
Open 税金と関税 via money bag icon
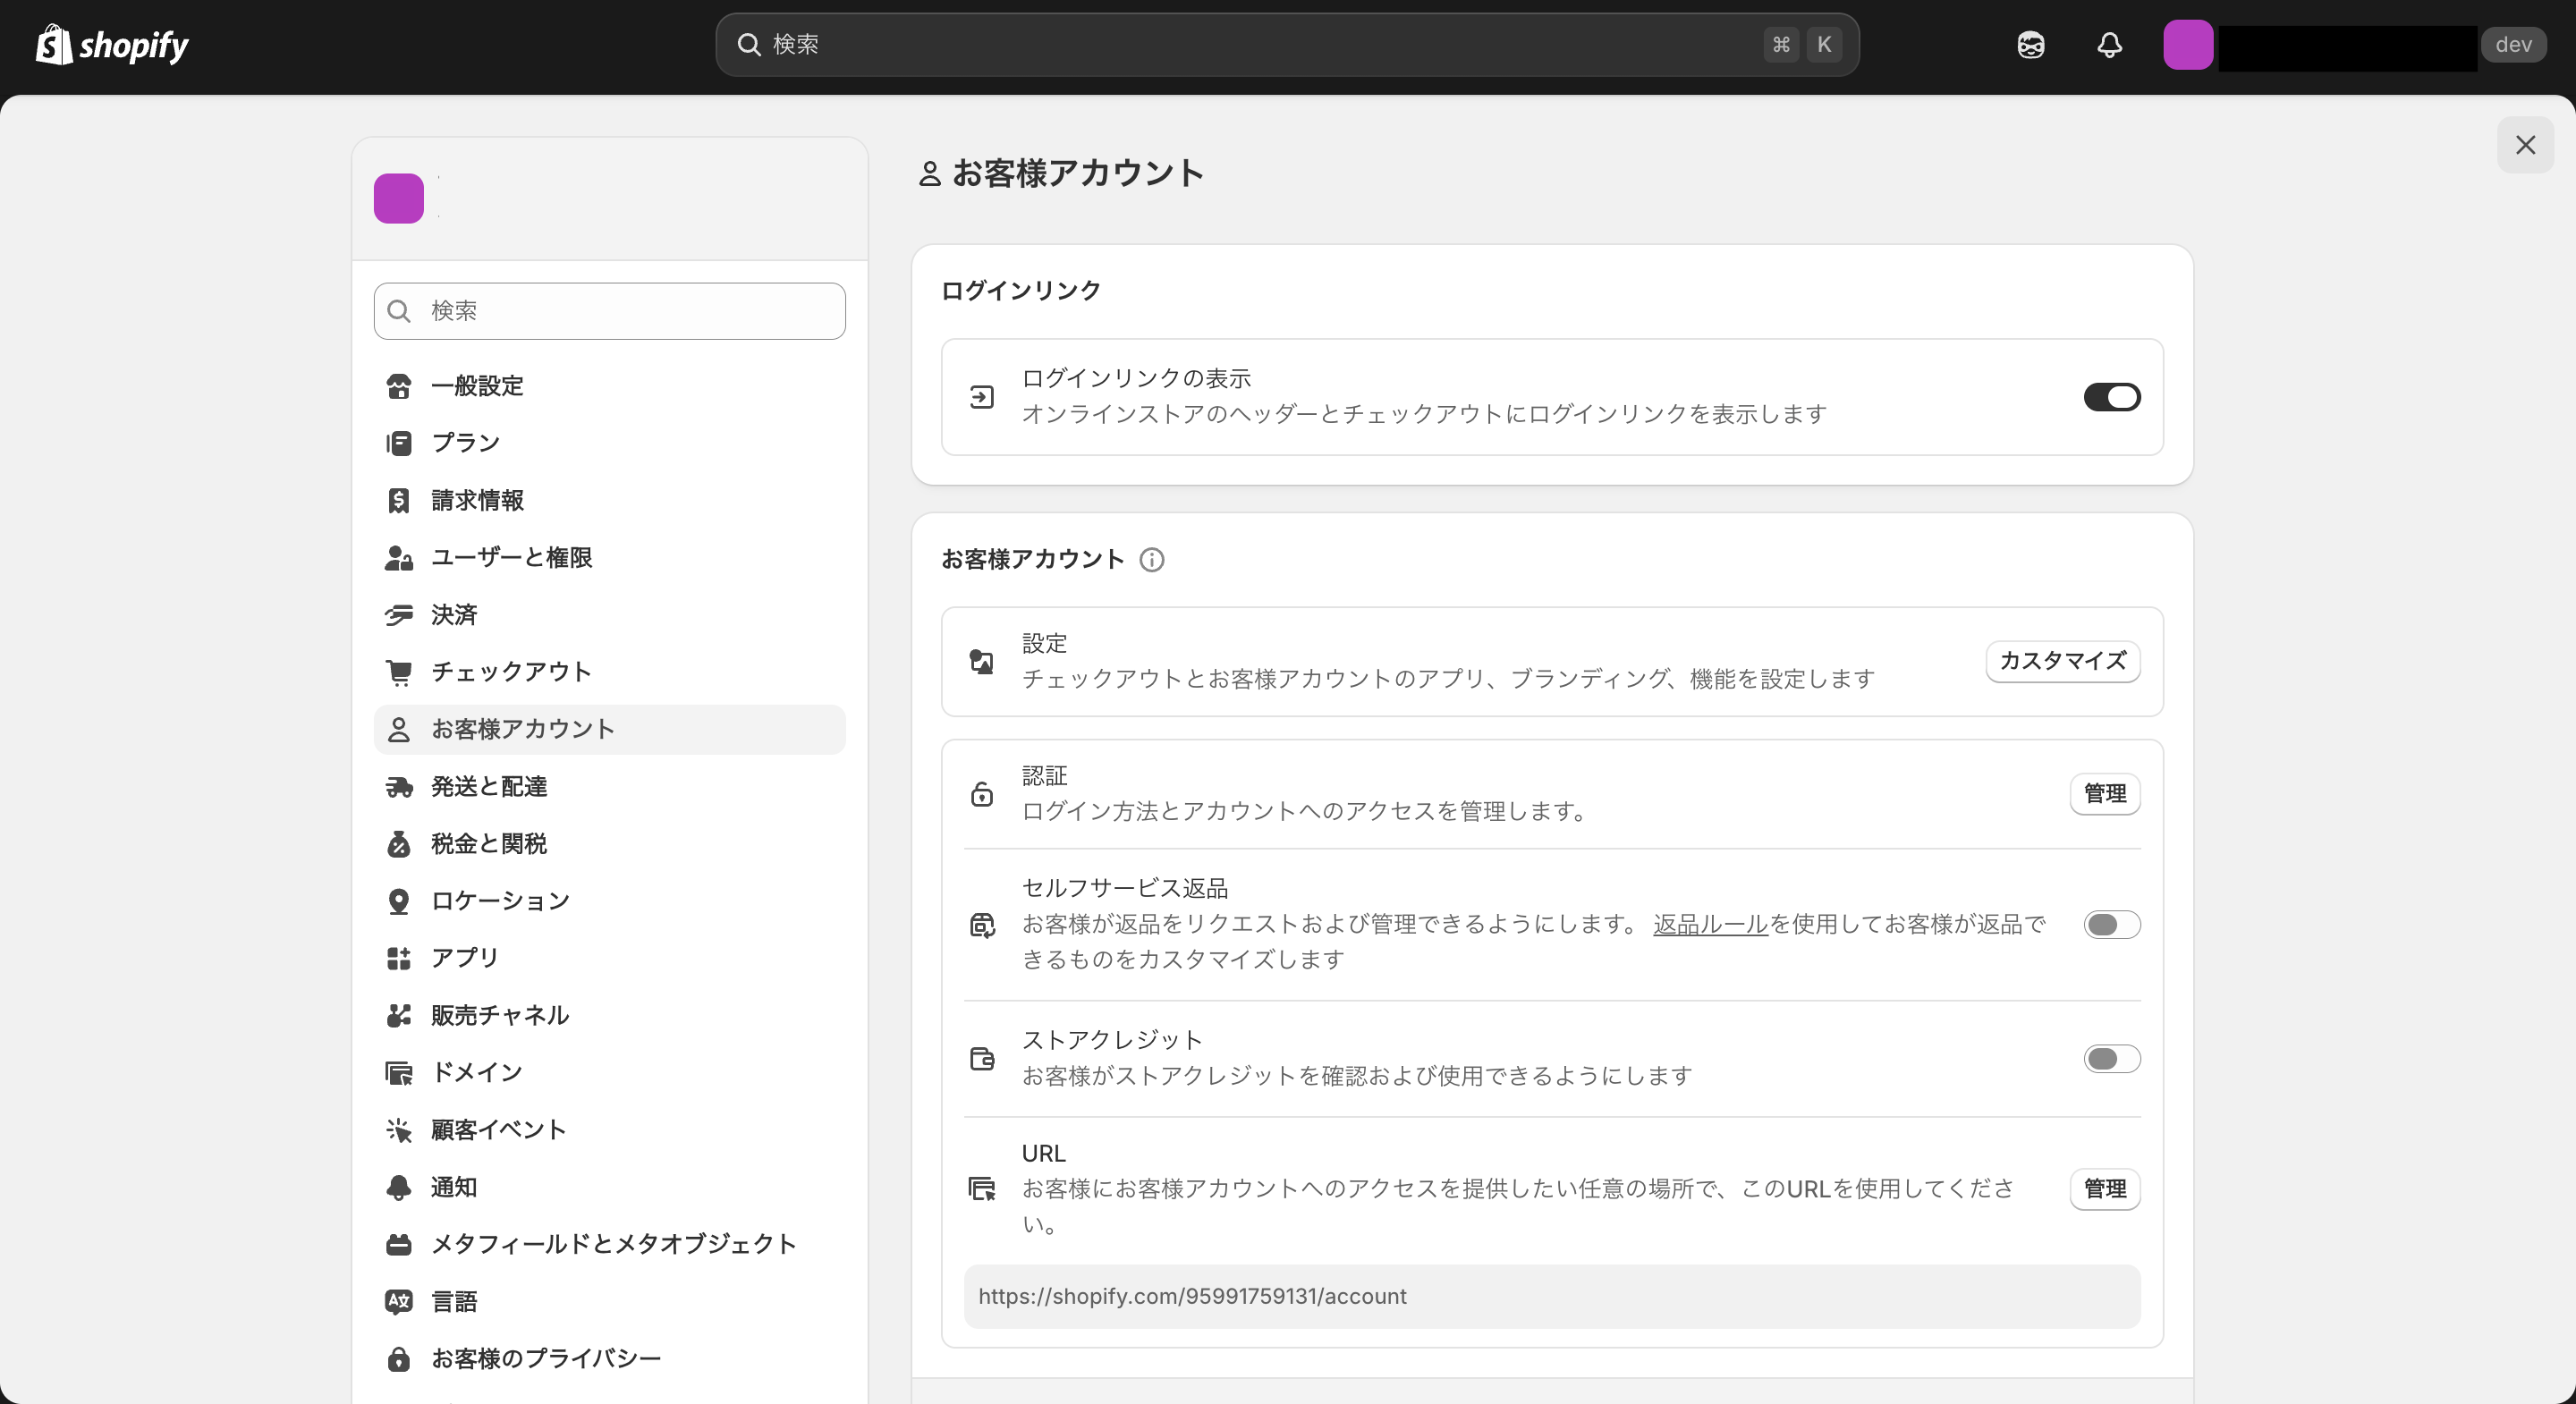tap(399, 843)
